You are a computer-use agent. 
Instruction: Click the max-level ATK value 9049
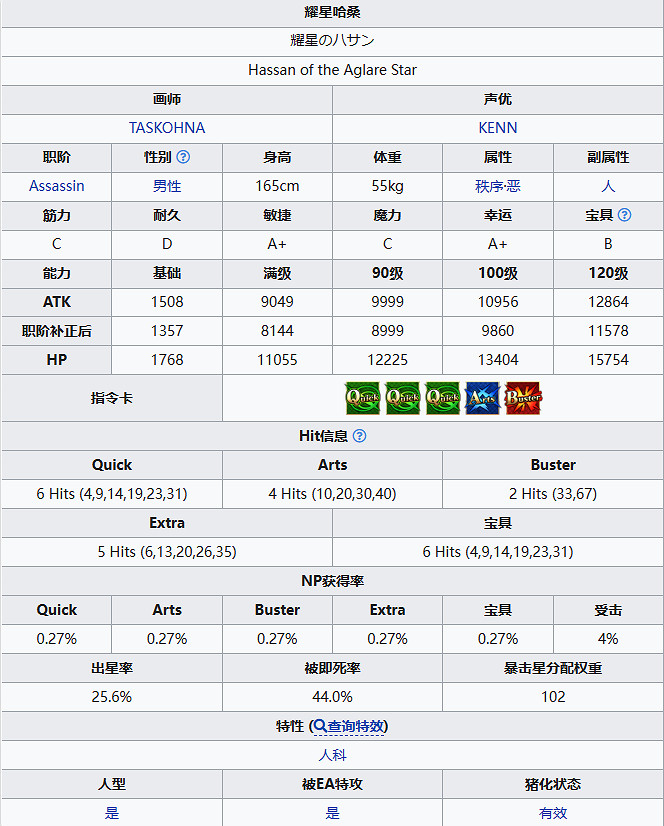tap(277, 302)
